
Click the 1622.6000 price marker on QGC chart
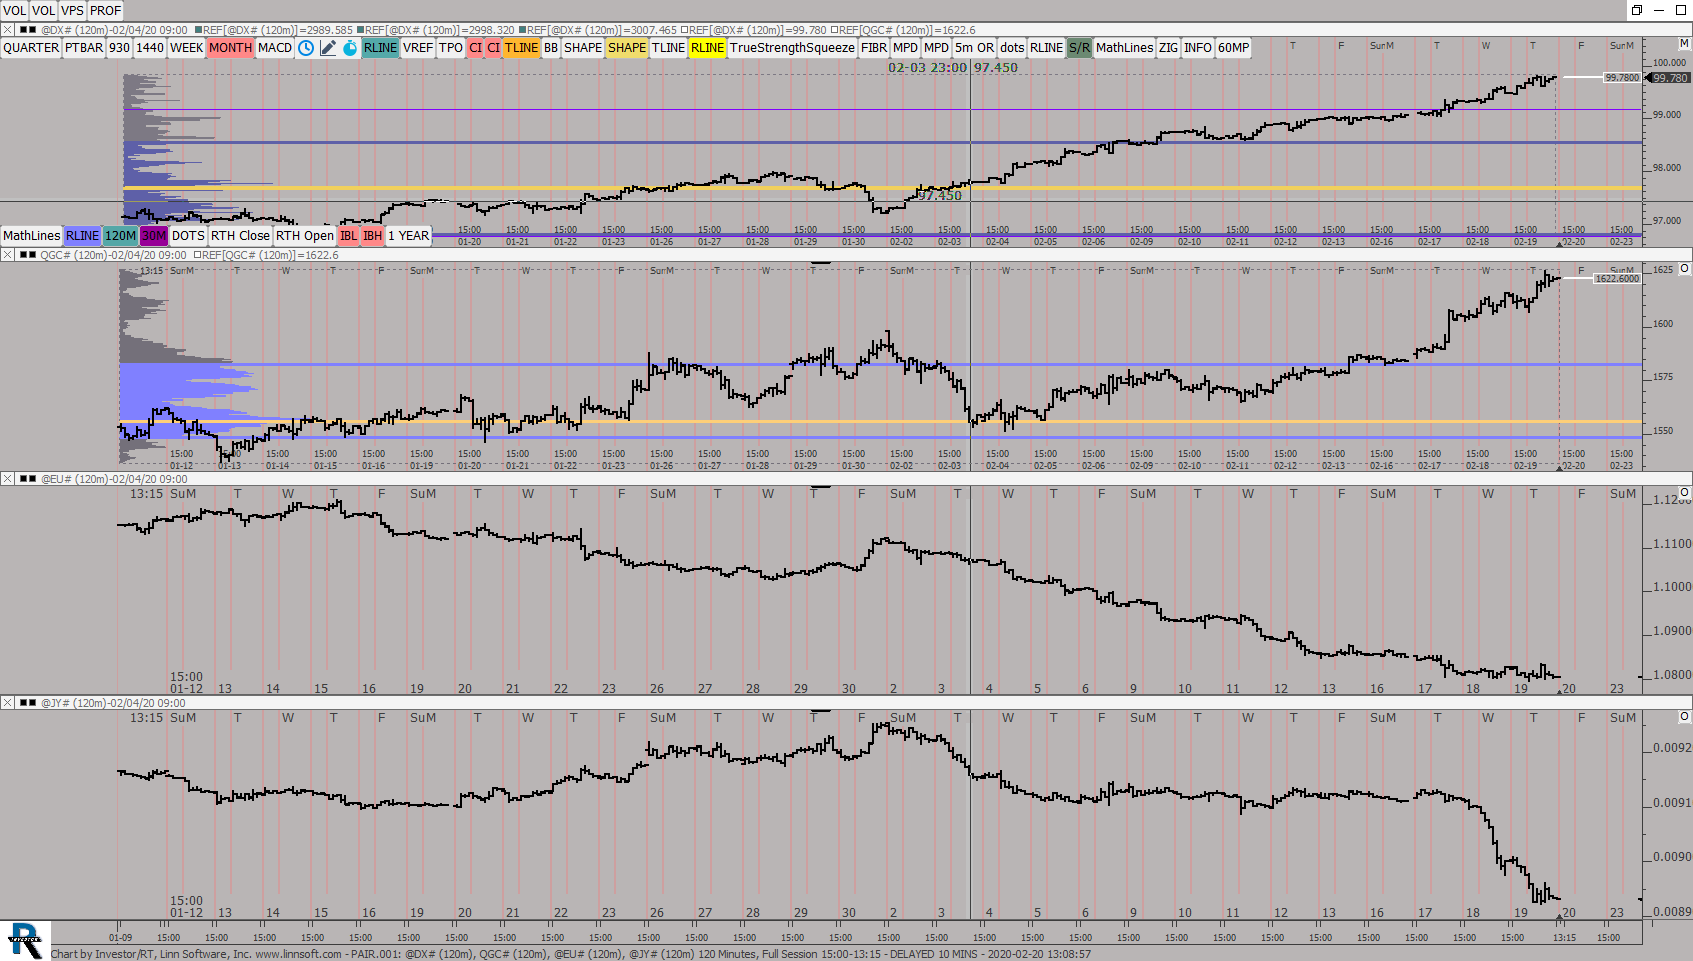(x=1617, y=278)
